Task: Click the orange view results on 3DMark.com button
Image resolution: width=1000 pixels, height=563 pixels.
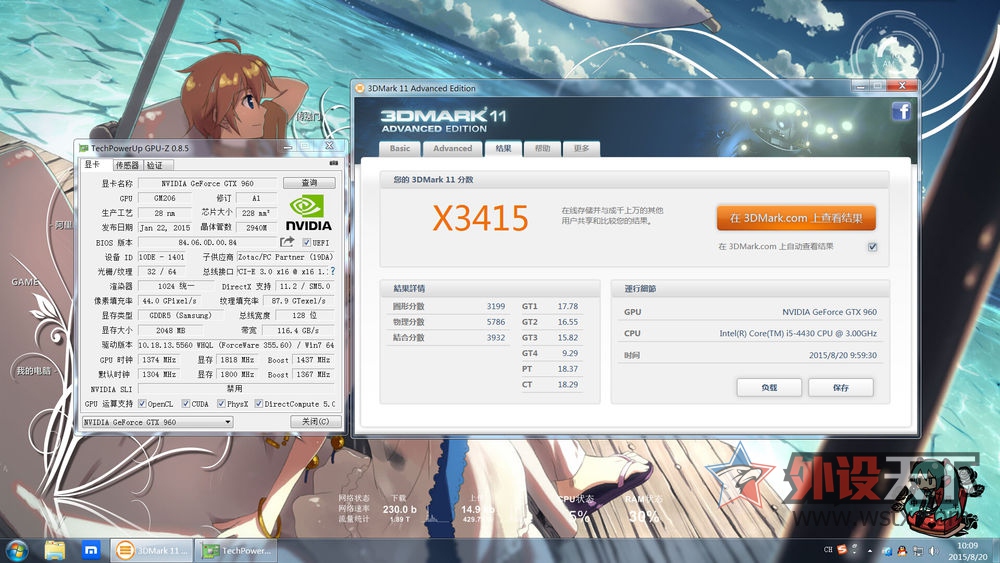Action: pyautogui.click(x=796, y=218)
